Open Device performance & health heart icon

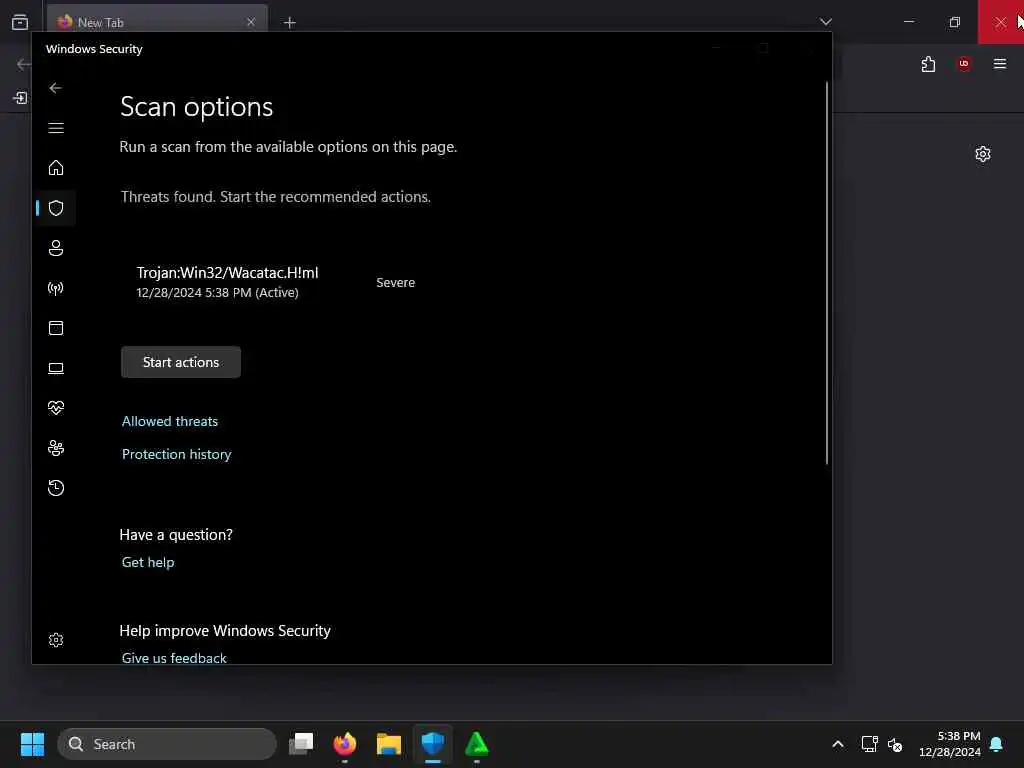pyautogui.click(x=56, y=408)
